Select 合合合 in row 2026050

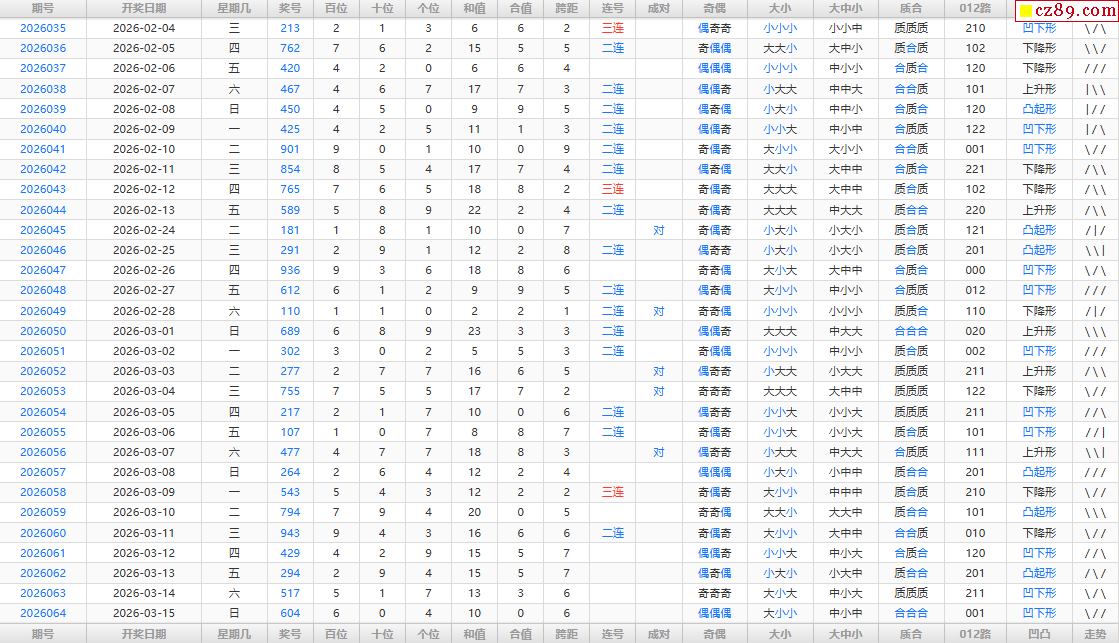910,331
